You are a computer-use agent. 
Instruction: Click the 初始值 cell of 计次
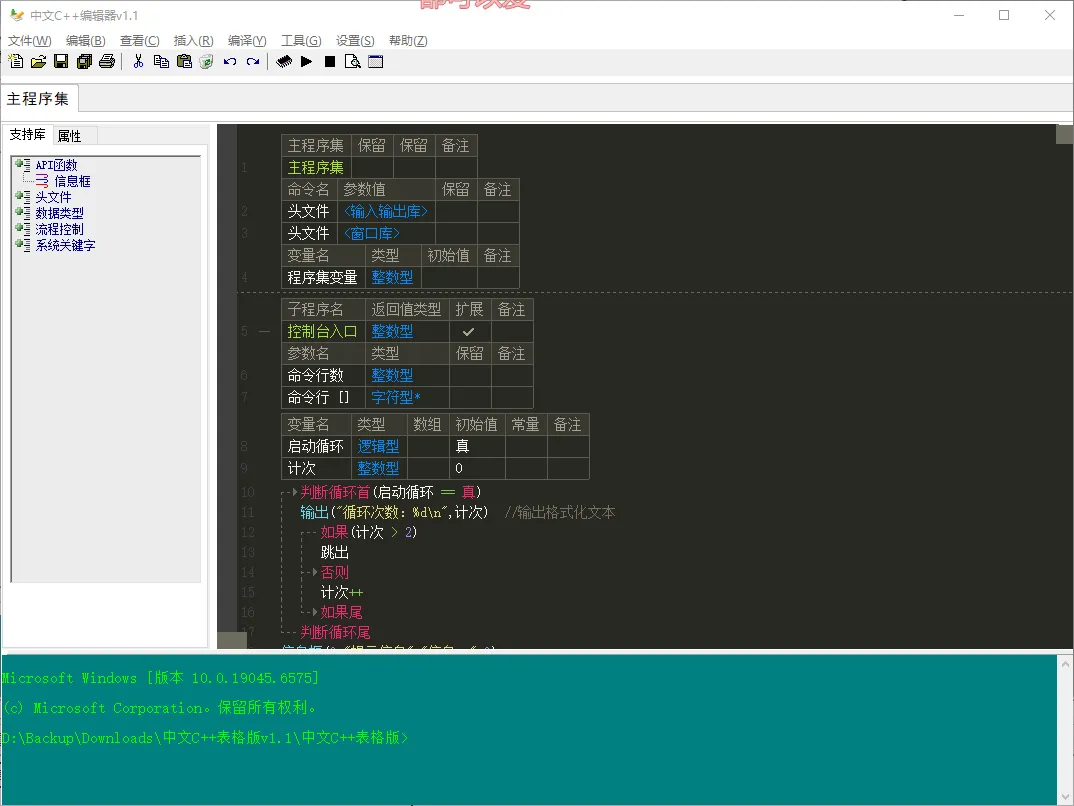476,469
